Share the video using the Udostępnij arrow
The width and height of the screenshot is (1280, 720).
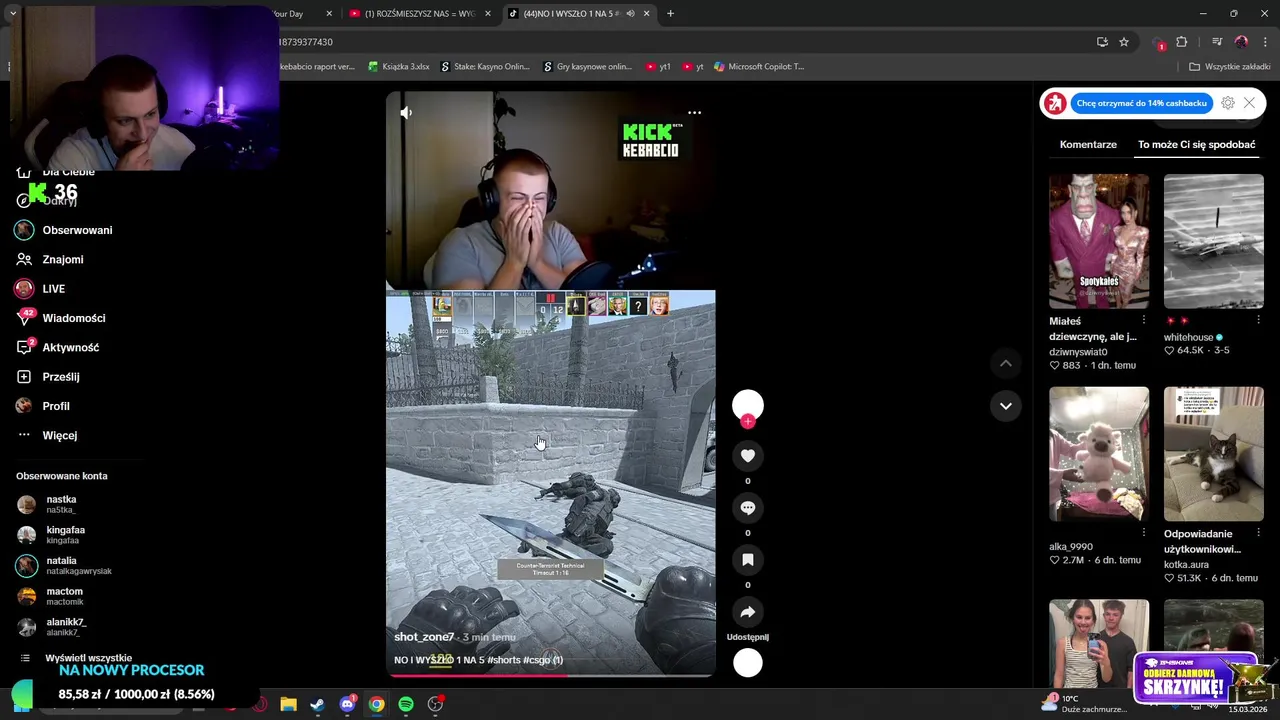748,612
